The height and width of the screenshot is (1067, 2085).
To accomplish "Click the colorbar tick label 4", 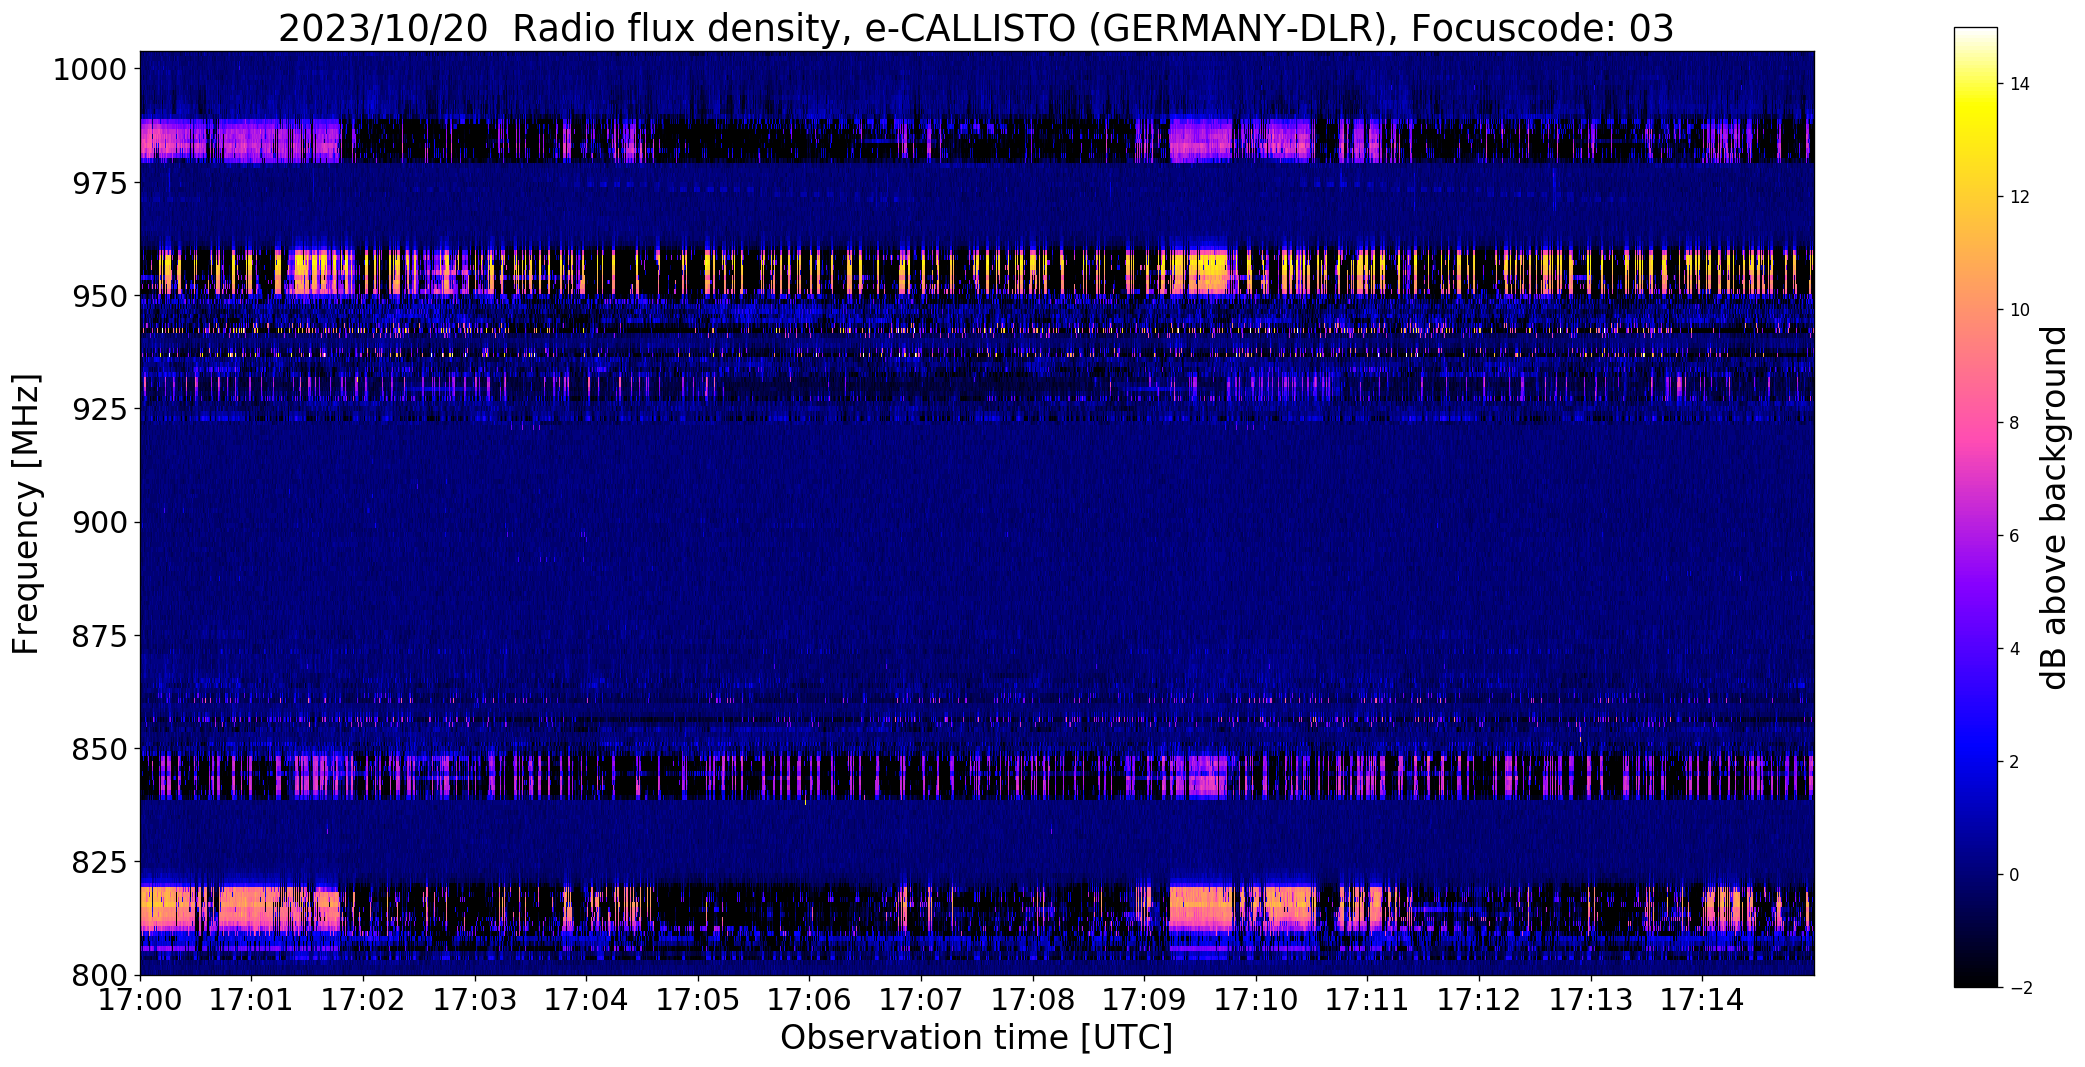I will tap(2014, 649).
